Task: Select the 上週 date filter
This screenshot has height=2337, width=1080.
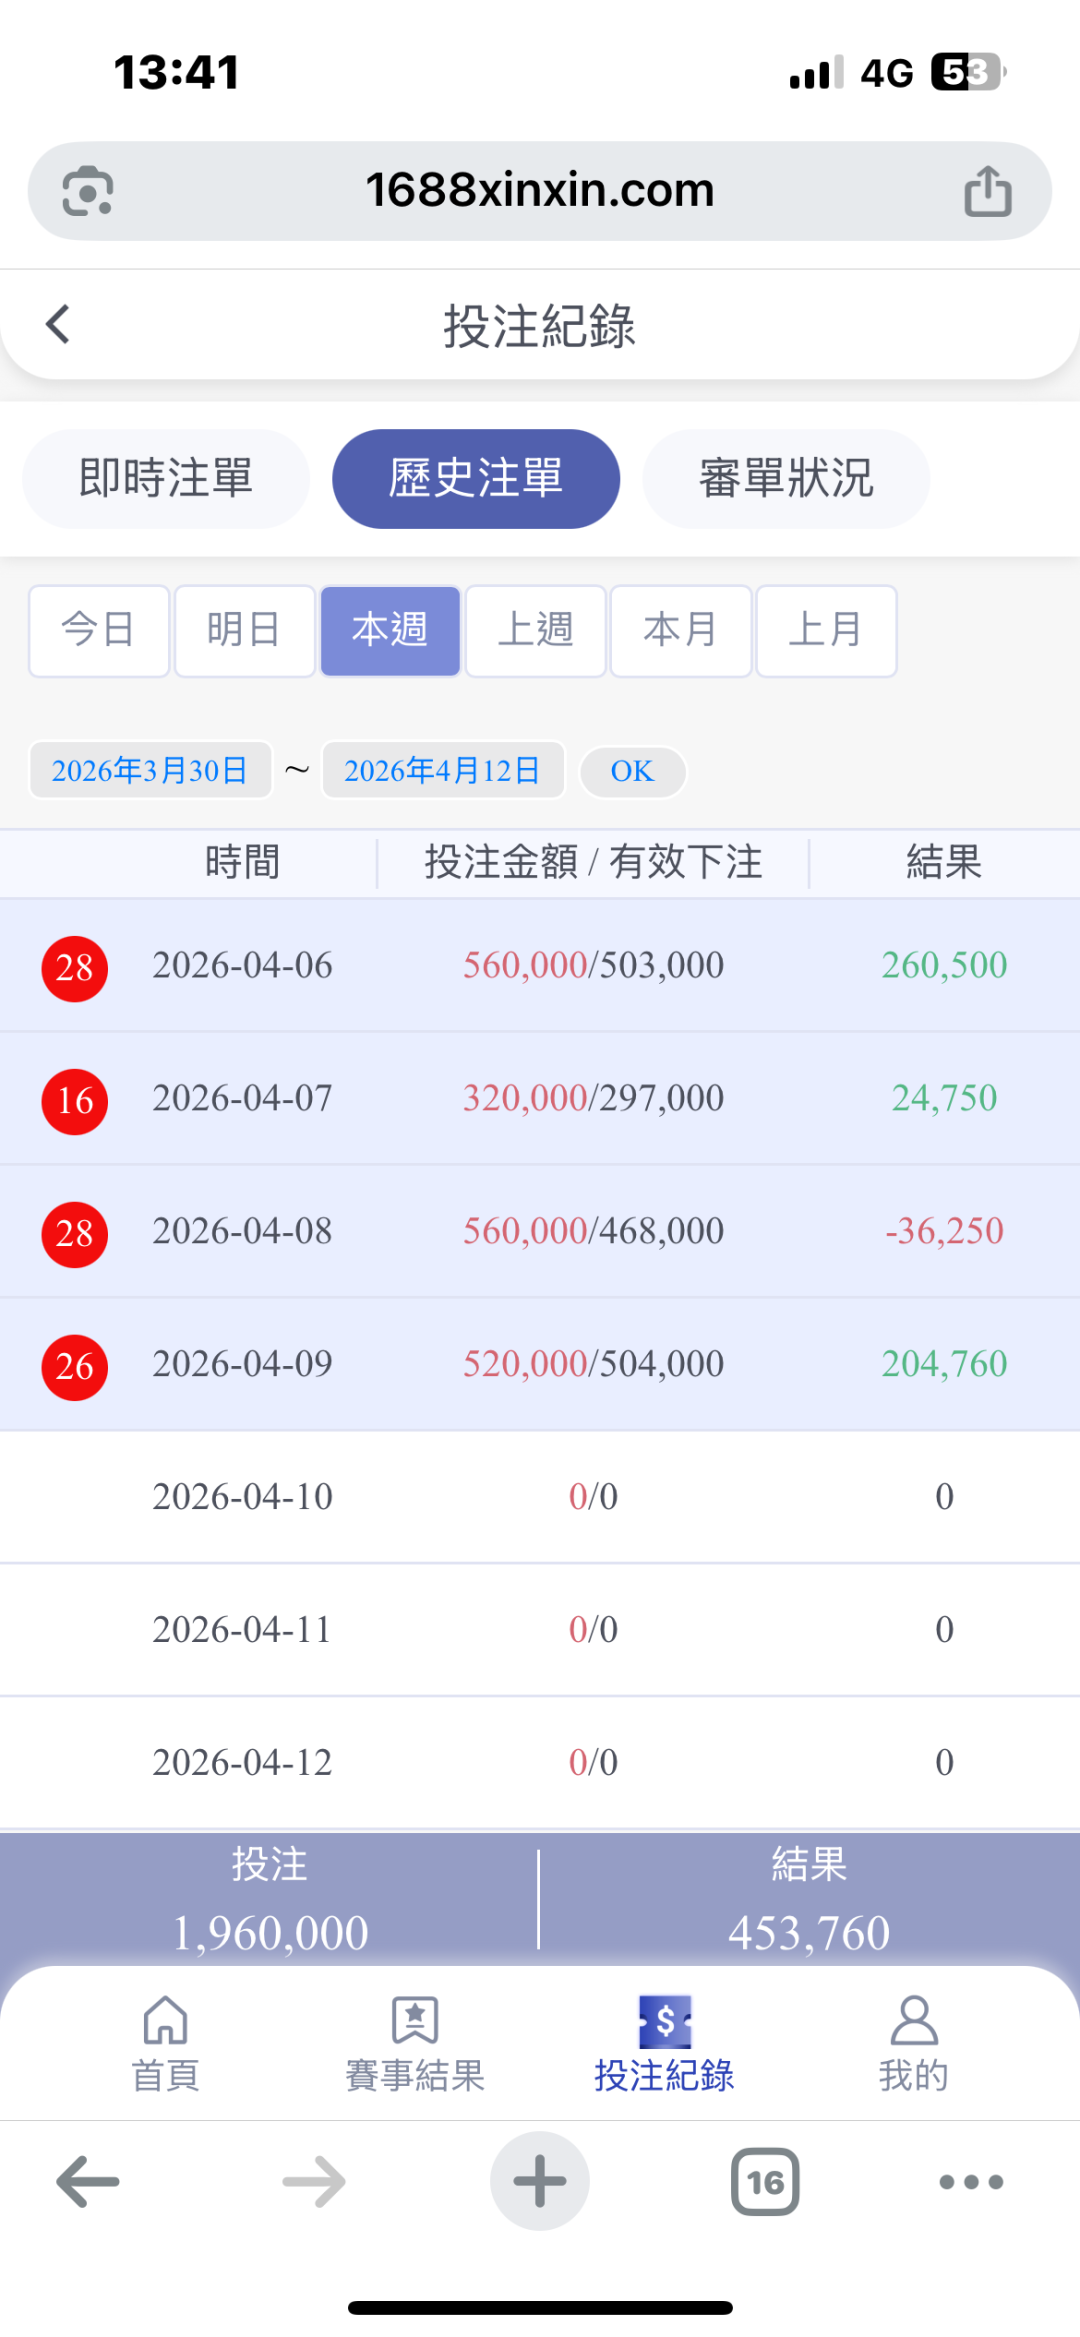Action: tap(536, 631)
